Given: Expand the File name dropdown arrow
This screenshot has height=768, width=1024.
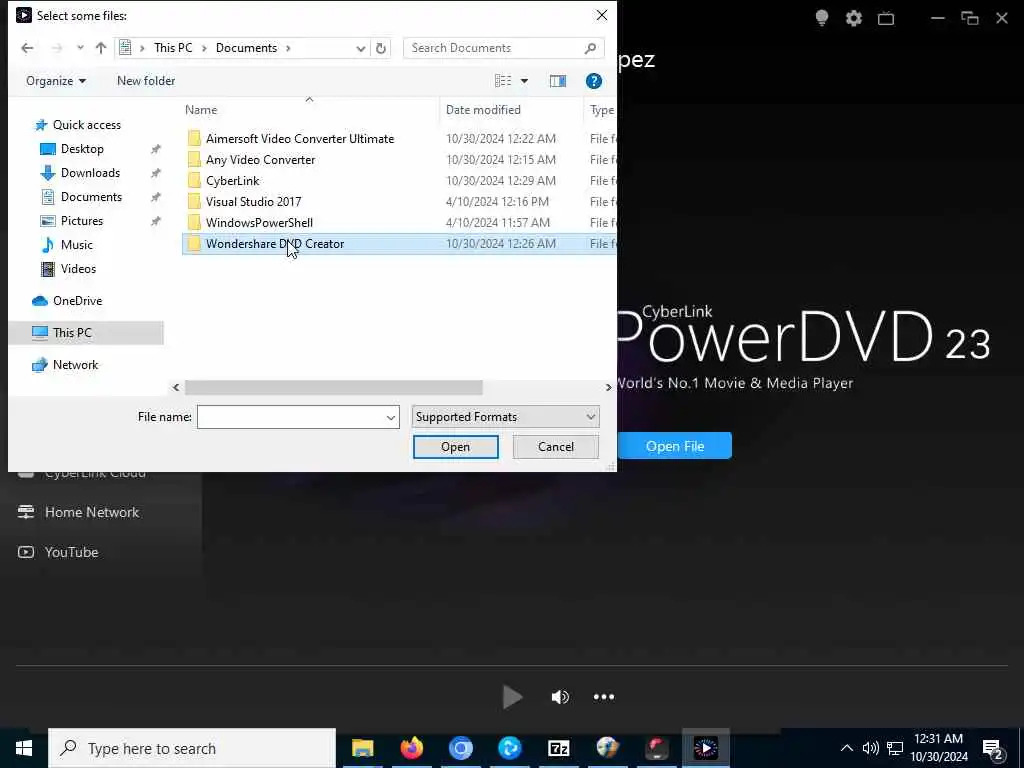Looking at the screenshot, I should (391, 417).
